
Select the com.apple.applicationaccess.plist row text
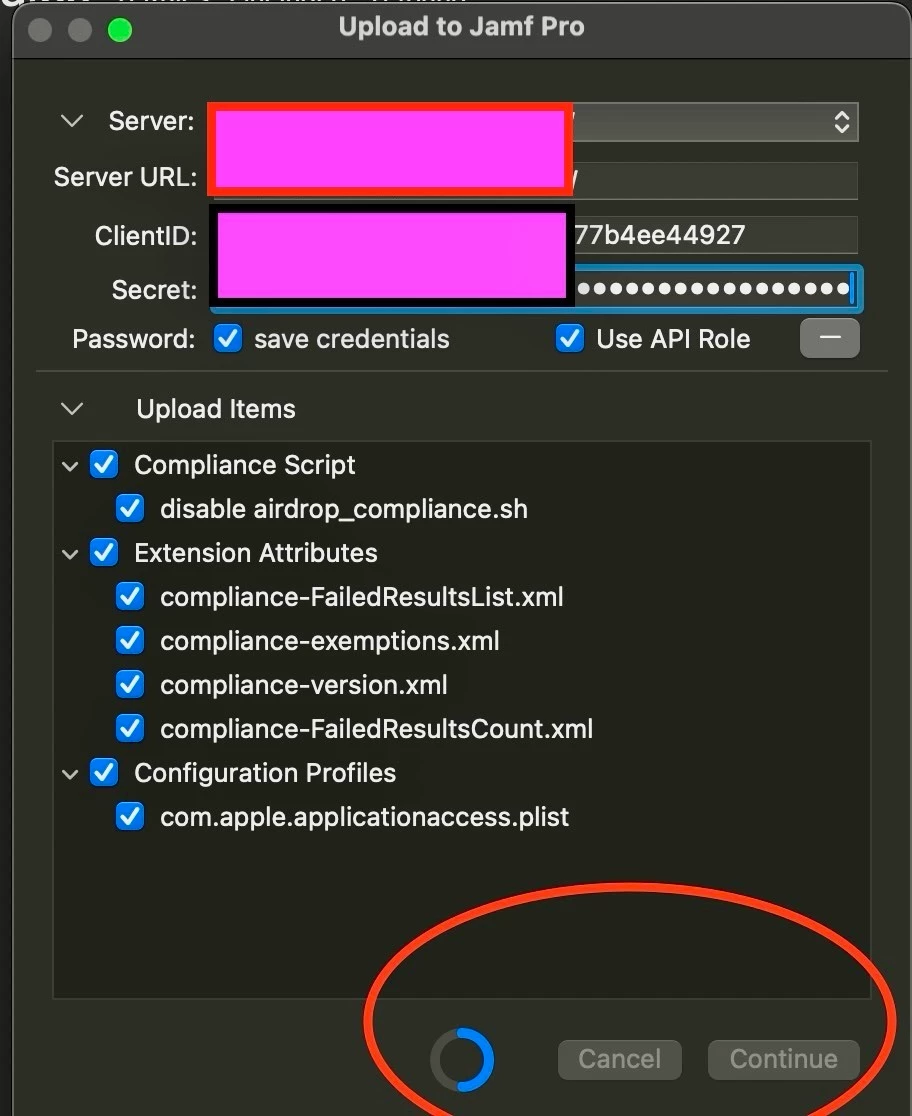tap(365, 818)
